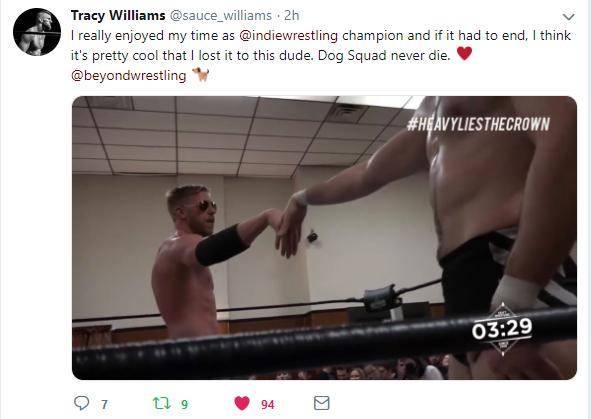Play the embedded wrestling video
The image size is (591, 419).
pyautogui.click(x=324, y=238)
